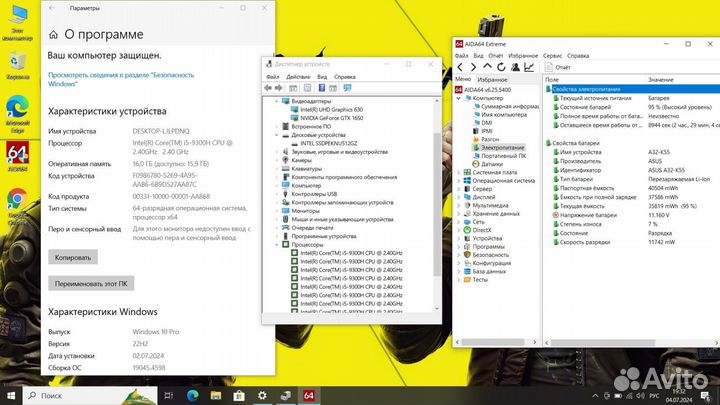Screen dimensions: 720x405
Task: Click AIDA64 back navigation arrow
Action: click(460, 67)
